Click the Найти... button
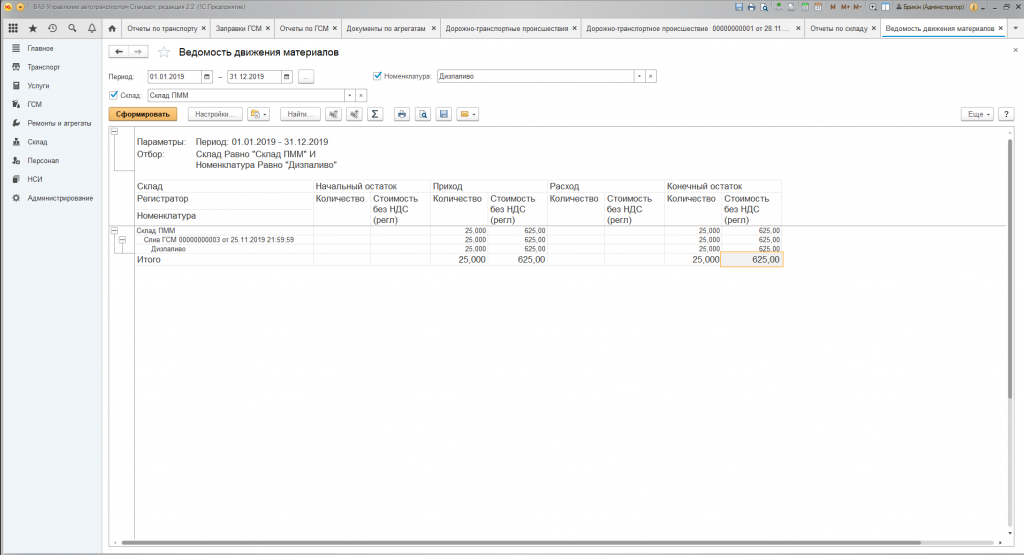The image size is (1024, 555). pyautogui.click(x=300, y=114)
